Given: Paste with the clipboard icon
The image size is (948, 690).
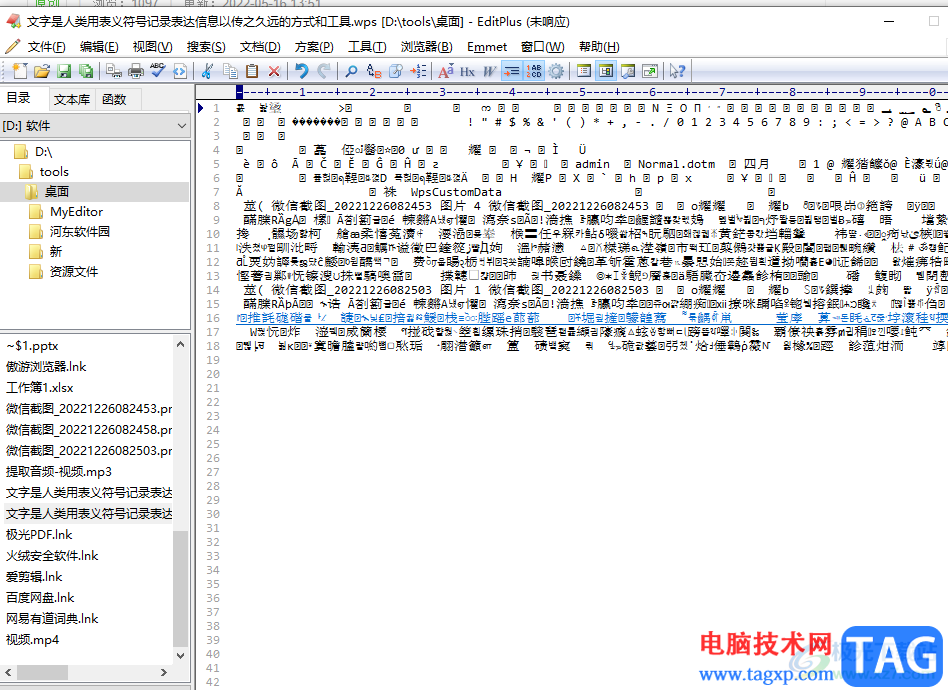Looking at the screenshot, I should point(252,71).
